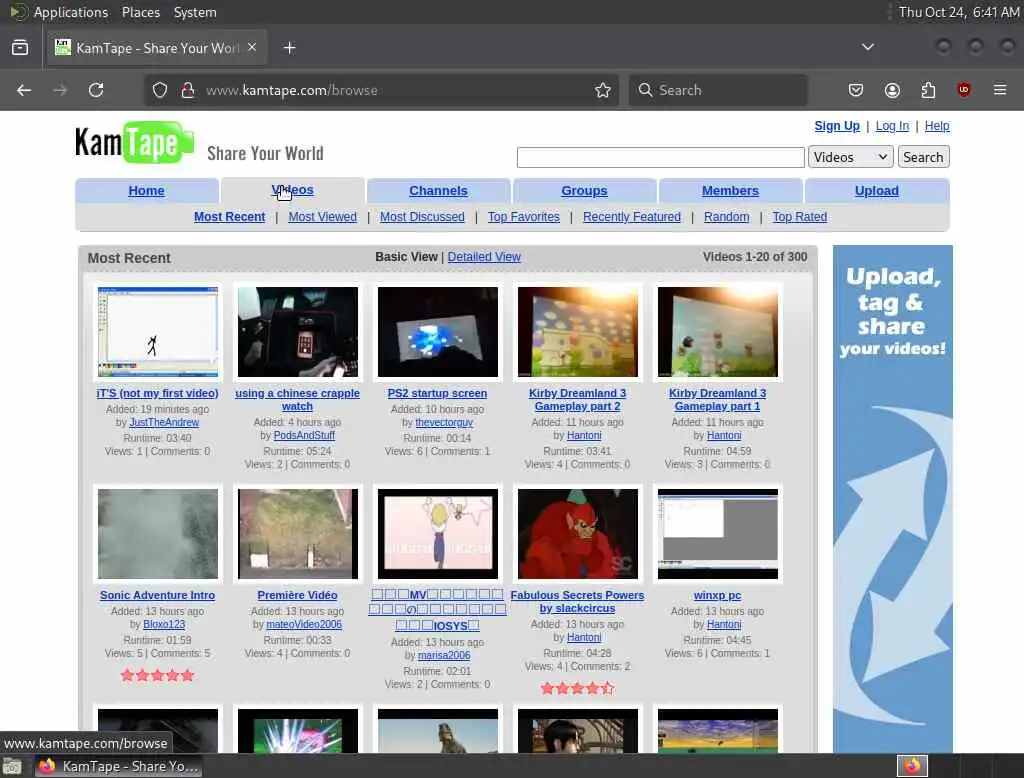Viewport: 1024px width, 778px height.
Task: Select the Most Viewed filter
Action: coord(323,217)
